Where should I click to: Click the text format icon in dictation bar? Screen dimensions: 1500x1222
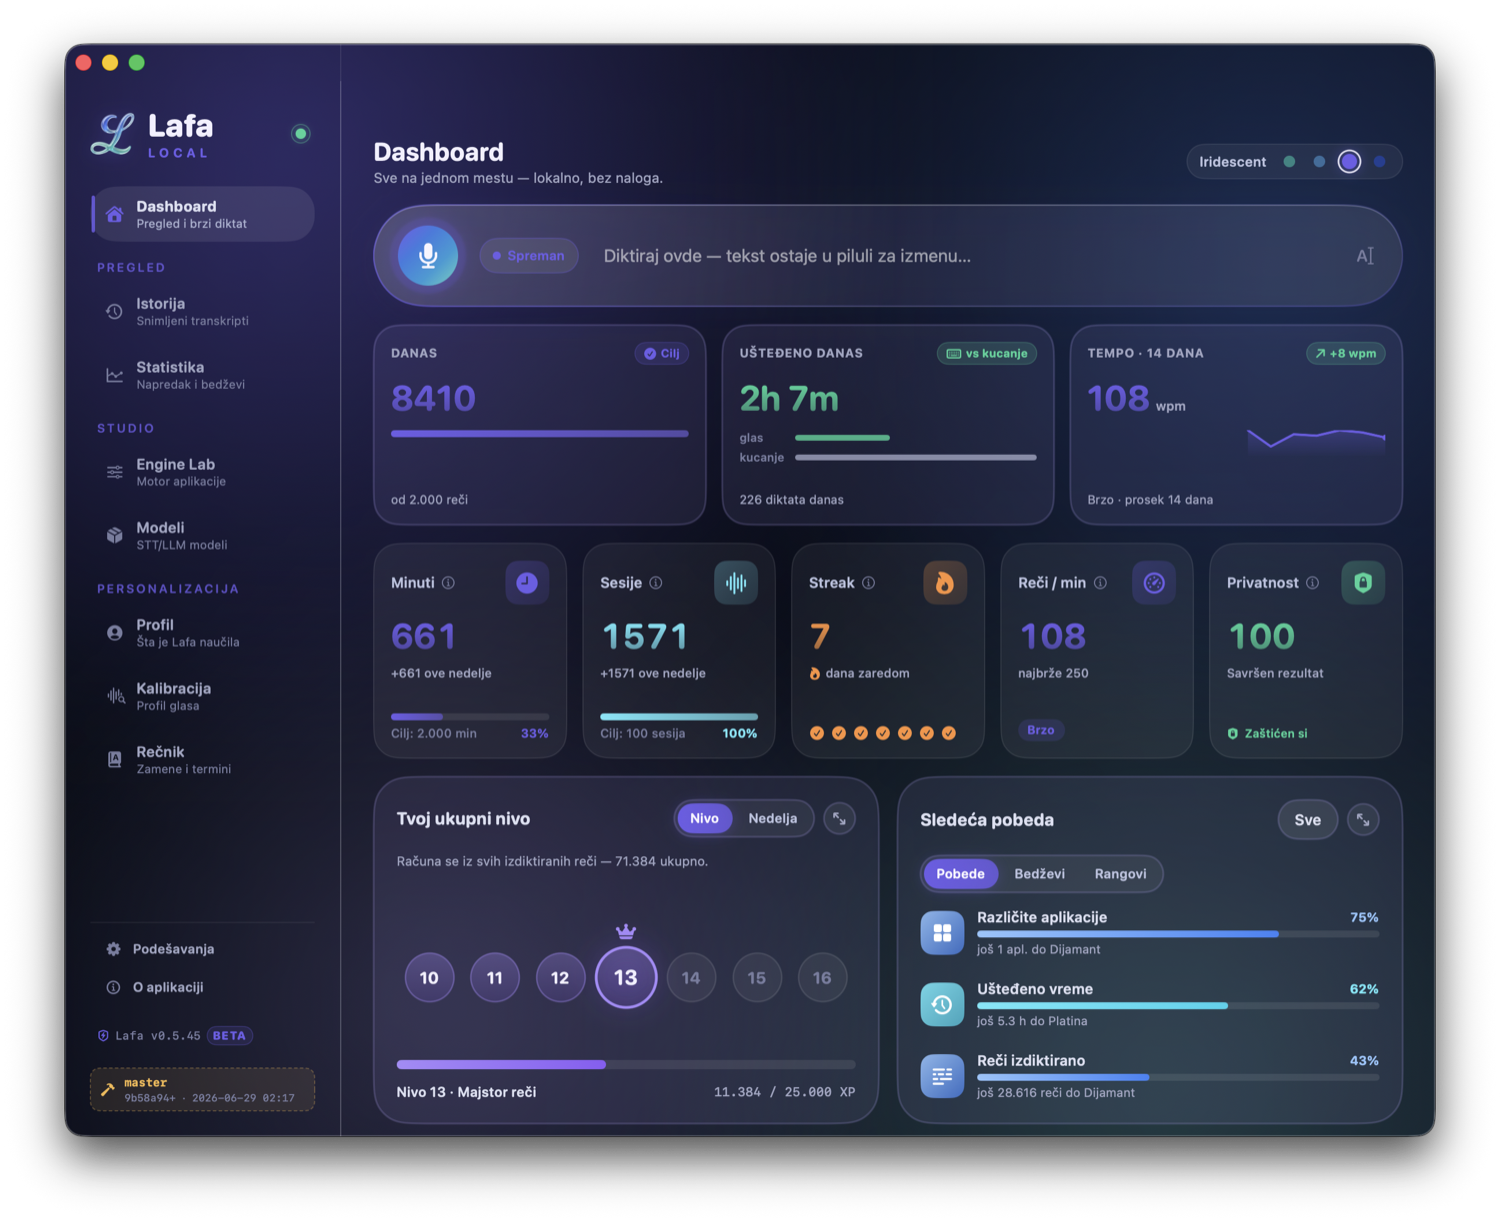(1365, 256)
